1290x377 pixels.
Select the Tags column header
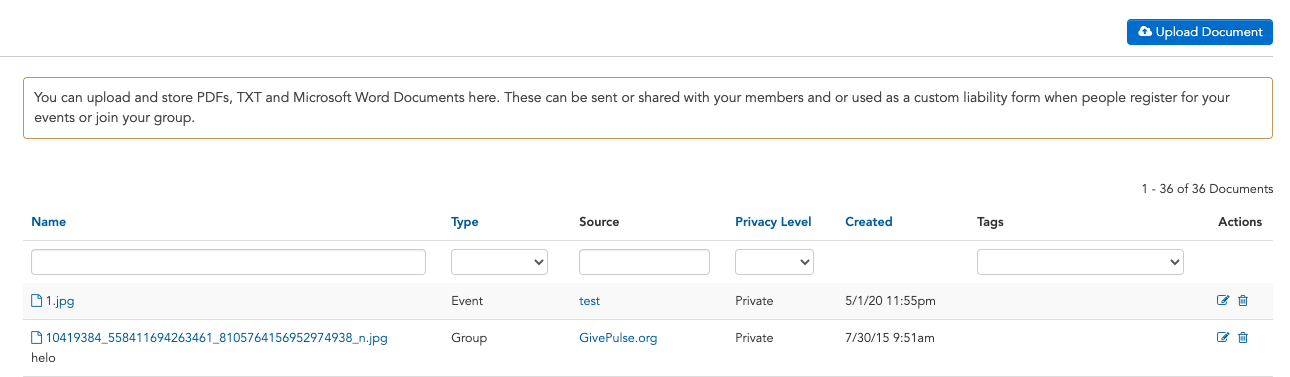pos(990,222)
